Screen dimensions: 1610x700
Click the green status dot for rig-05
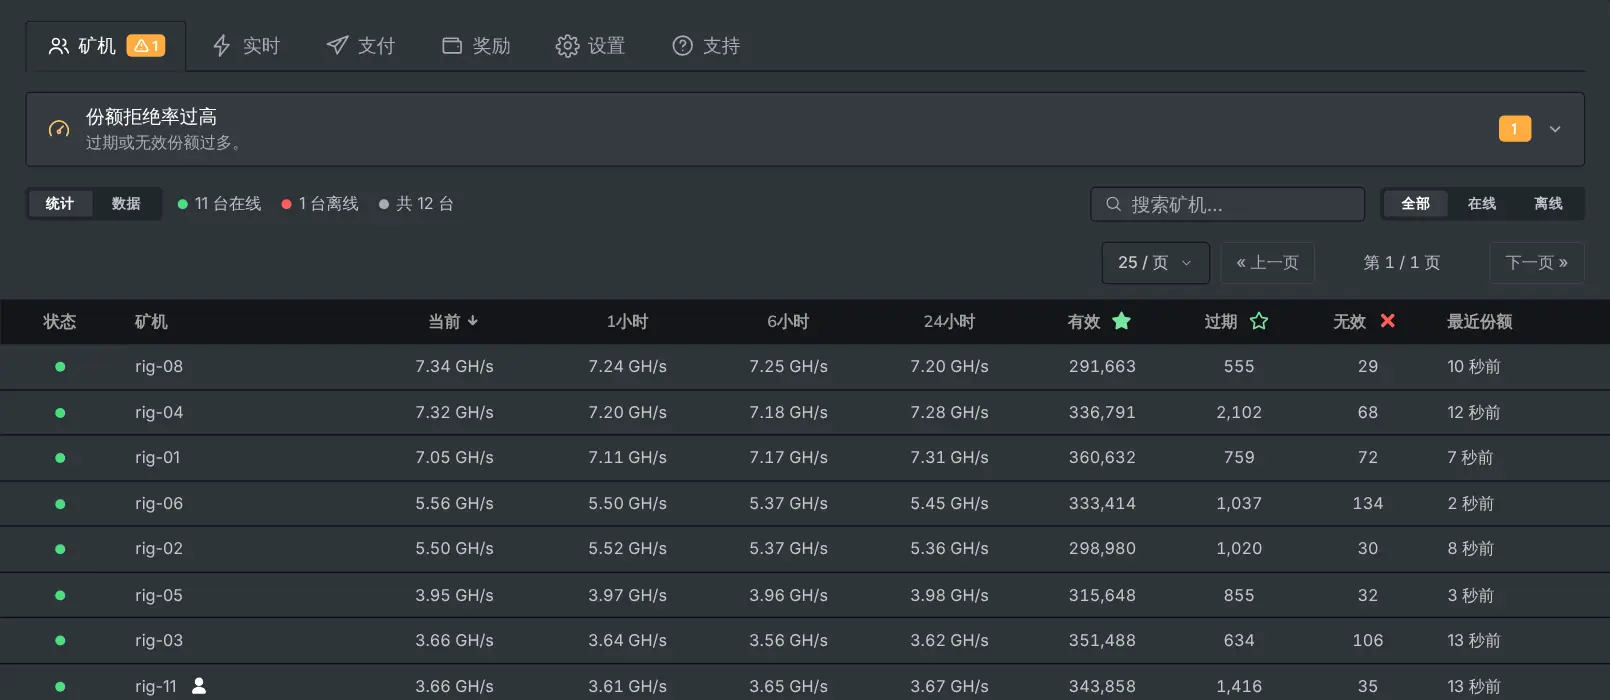click(x=60, y=596)
